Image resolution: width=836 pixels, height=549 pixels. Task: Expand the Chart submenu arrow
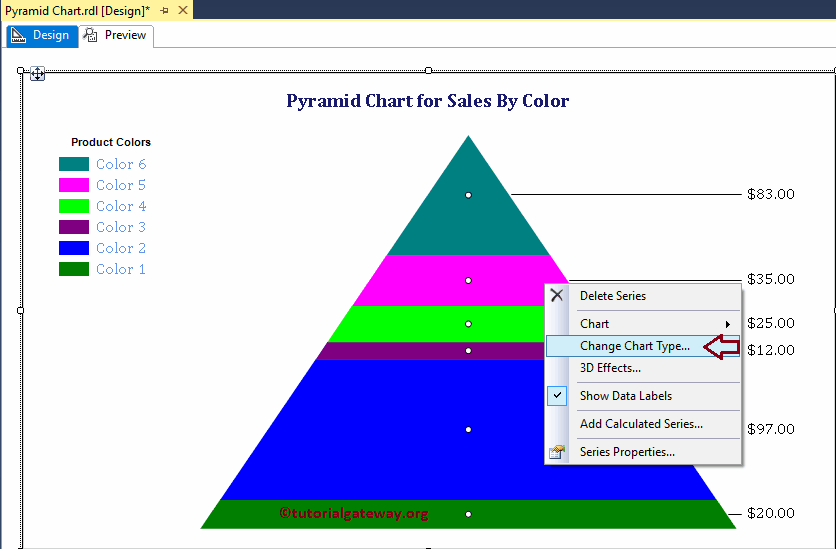pos(727,324)
